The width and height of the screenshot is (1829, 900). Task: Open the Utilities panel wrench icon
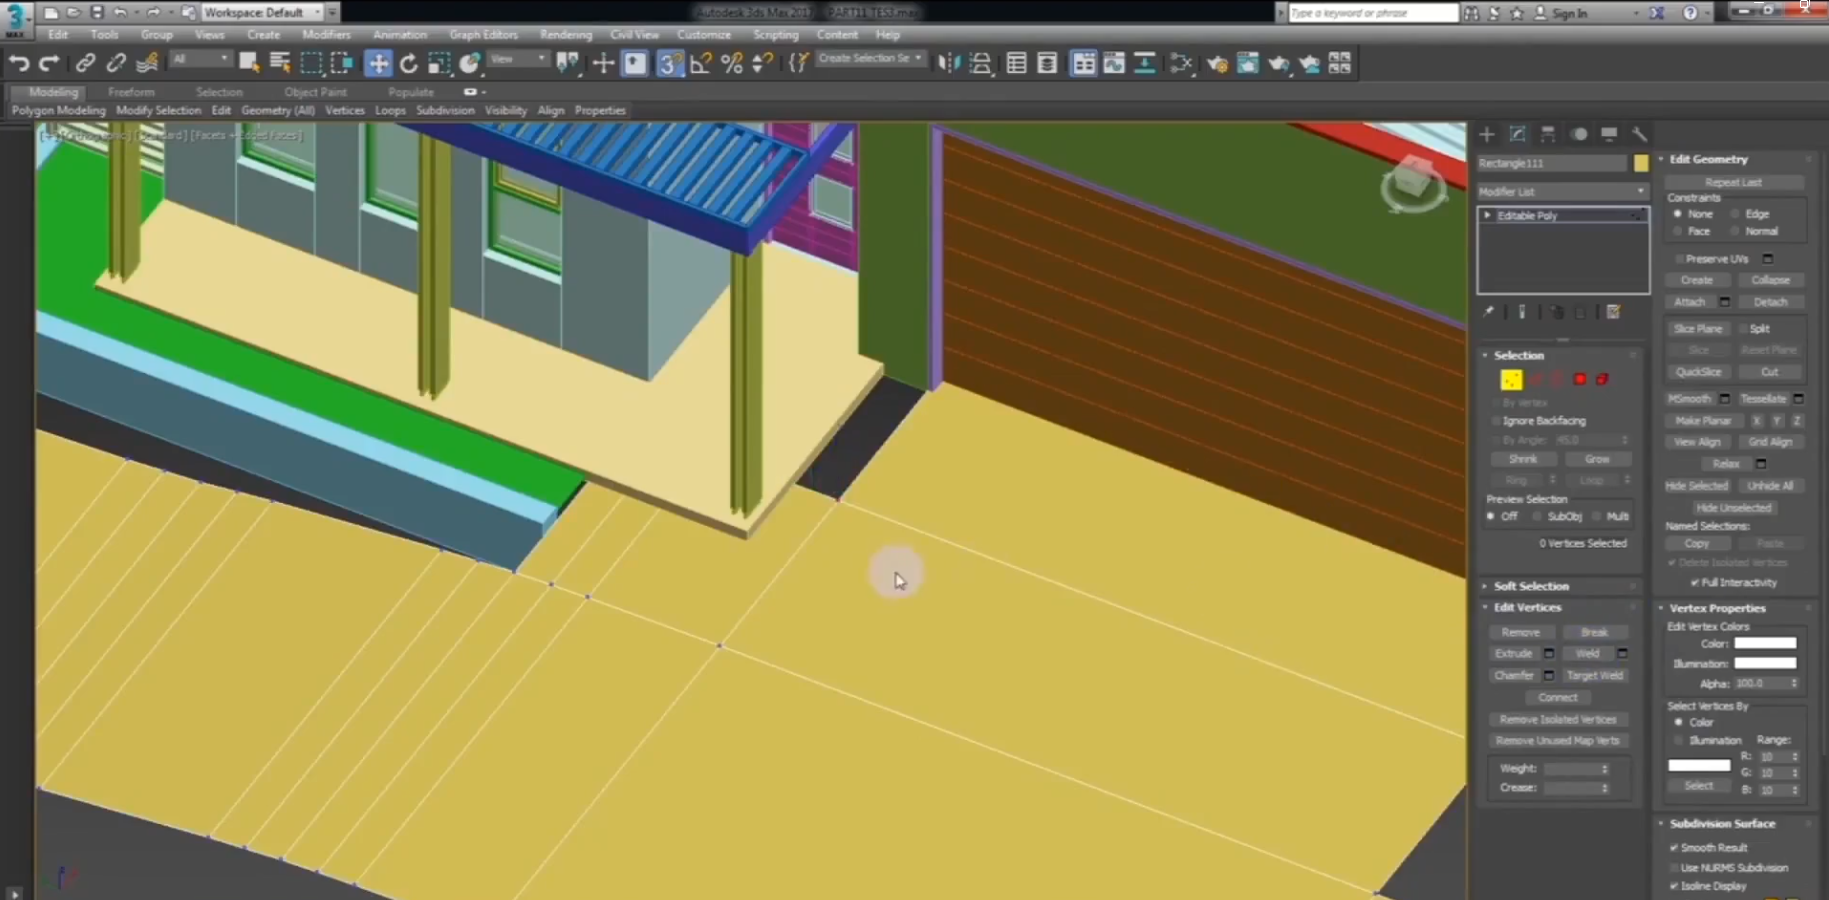pyautogui.click(x=1638, y=133)
